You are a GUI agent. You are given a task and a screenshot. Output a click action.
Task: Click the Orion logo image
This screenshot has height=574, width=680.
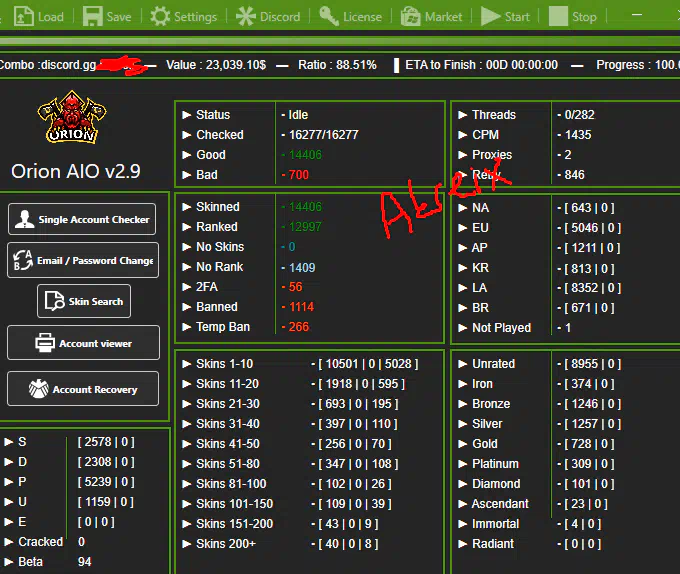[x=72, y=120]
